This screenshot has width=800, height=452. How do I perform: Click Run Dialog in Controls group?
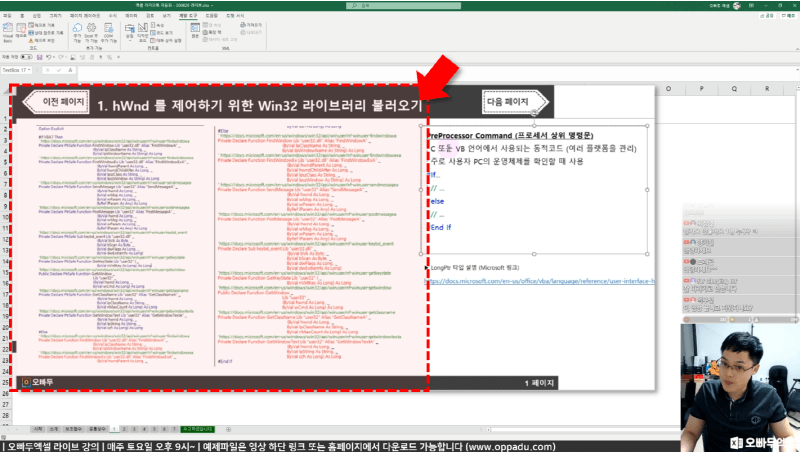(x=166, y=40)
